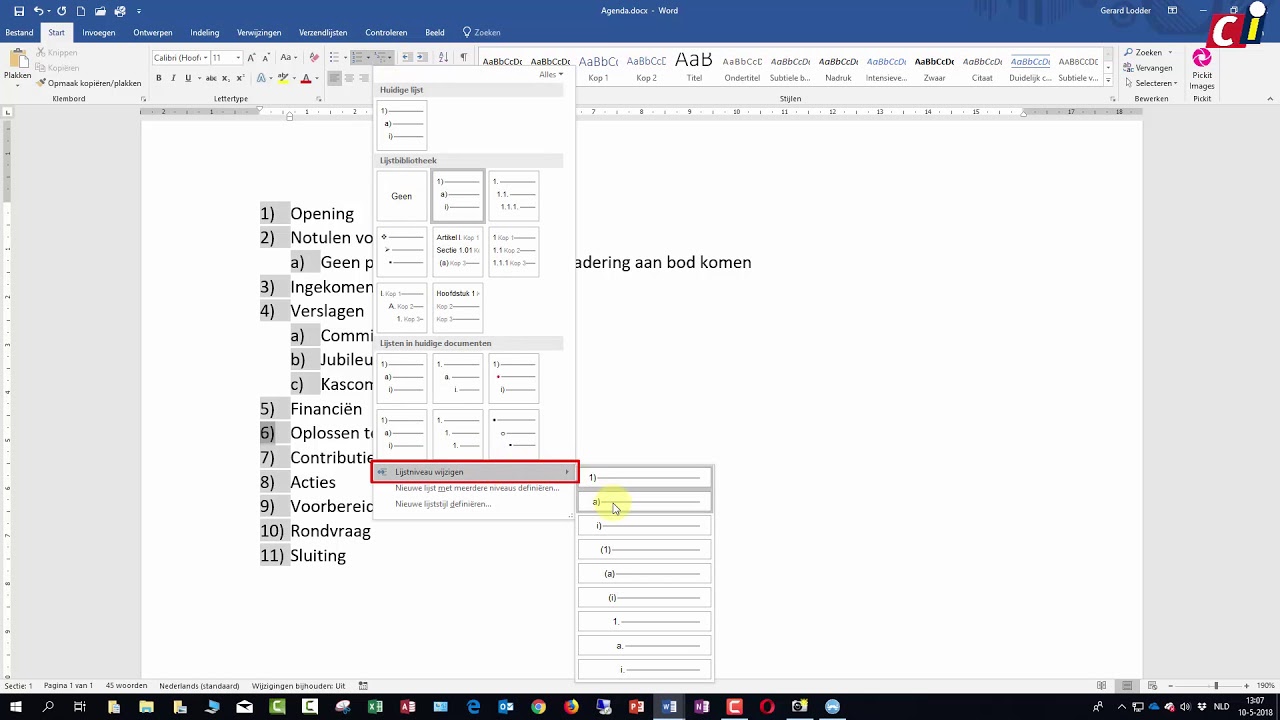Open the Bestand tab

19,32
